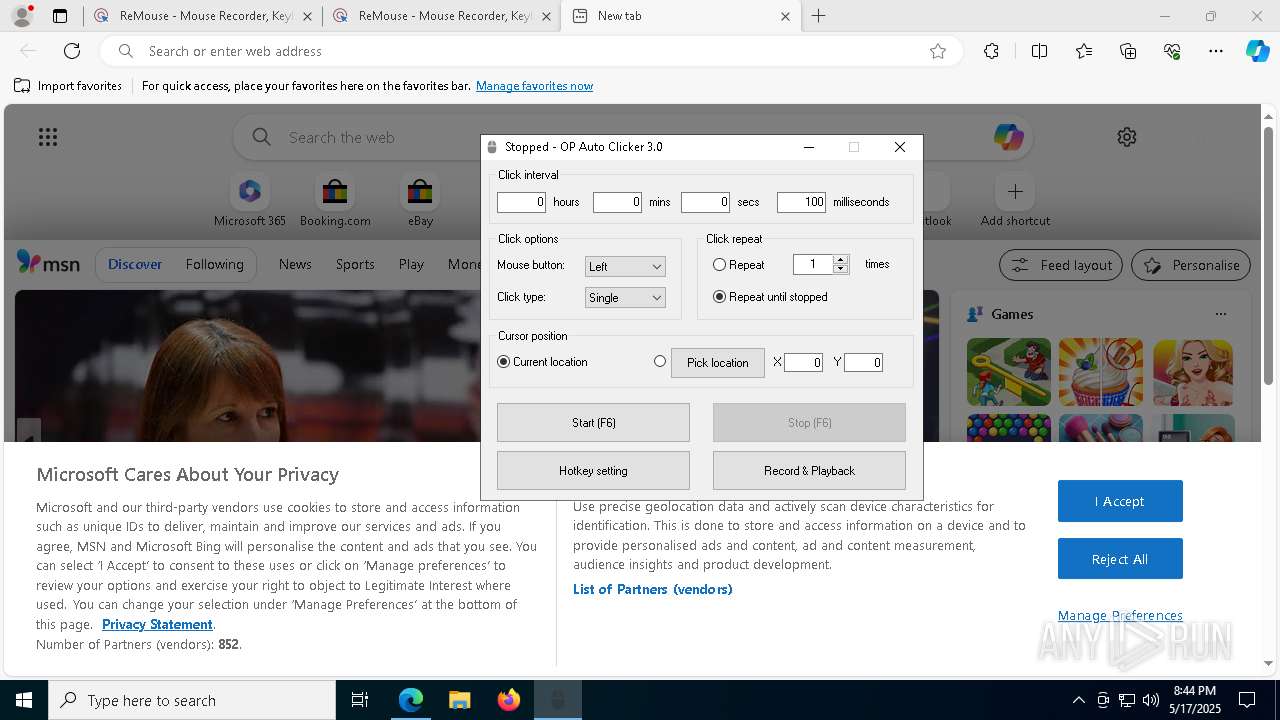Open Microsoft Edge taskbar icon
The width and height of the screenshot is (1280, 720).
[x=411, y=700]
